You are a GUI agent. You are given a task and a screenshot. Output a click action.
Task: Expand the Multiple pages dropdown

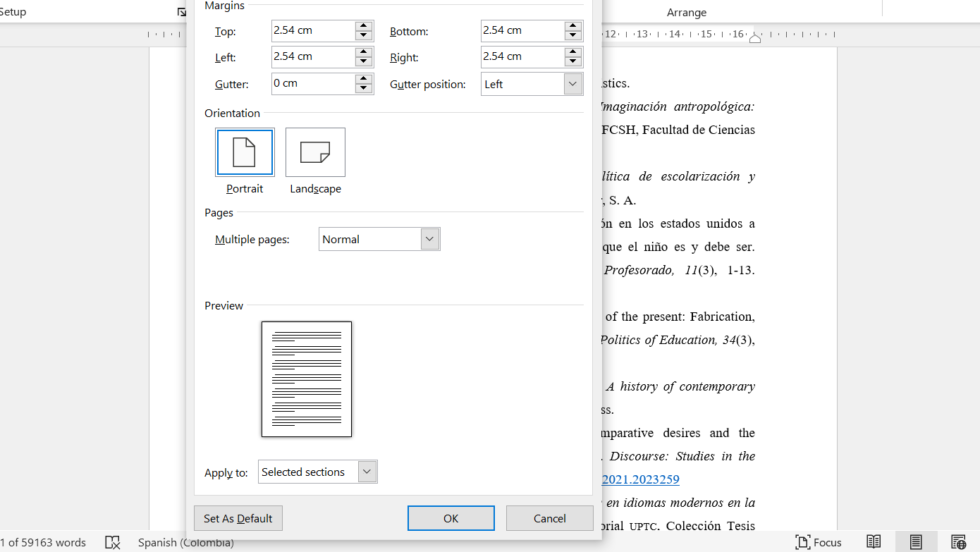point(429,239)
